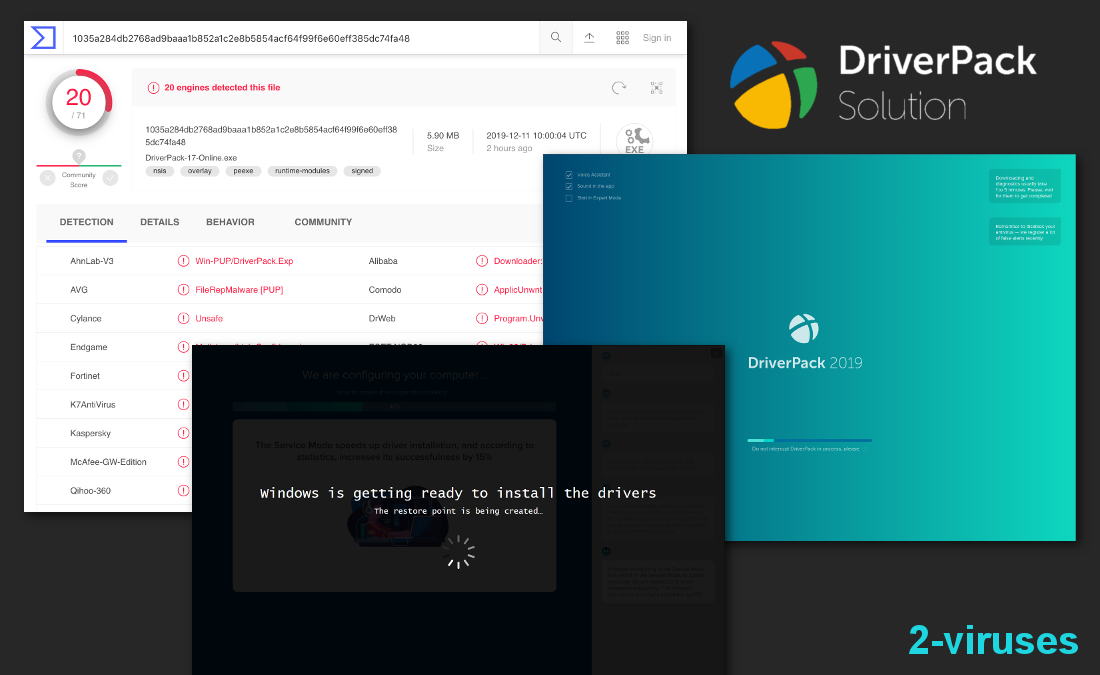Open the COMMUNITY tab
The image size is (1100, 675).
(x=323, y=222)
